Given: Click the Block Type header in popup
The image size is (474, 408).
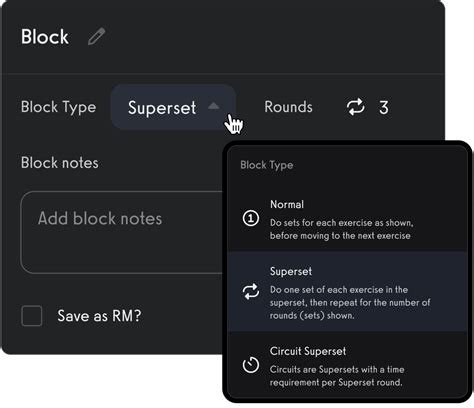Looking at the screenshot, I should click(267, 165).
